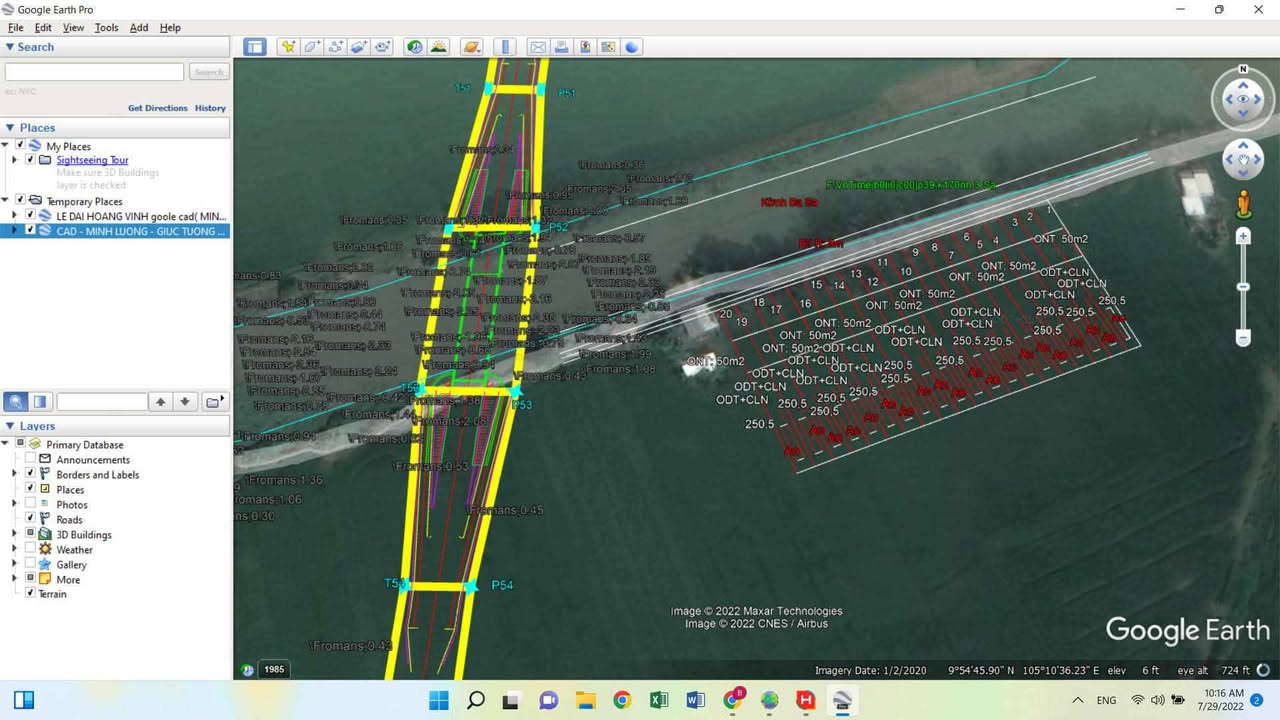Open the Tools menu
1280x720 pixels.
tap(106, 28)
